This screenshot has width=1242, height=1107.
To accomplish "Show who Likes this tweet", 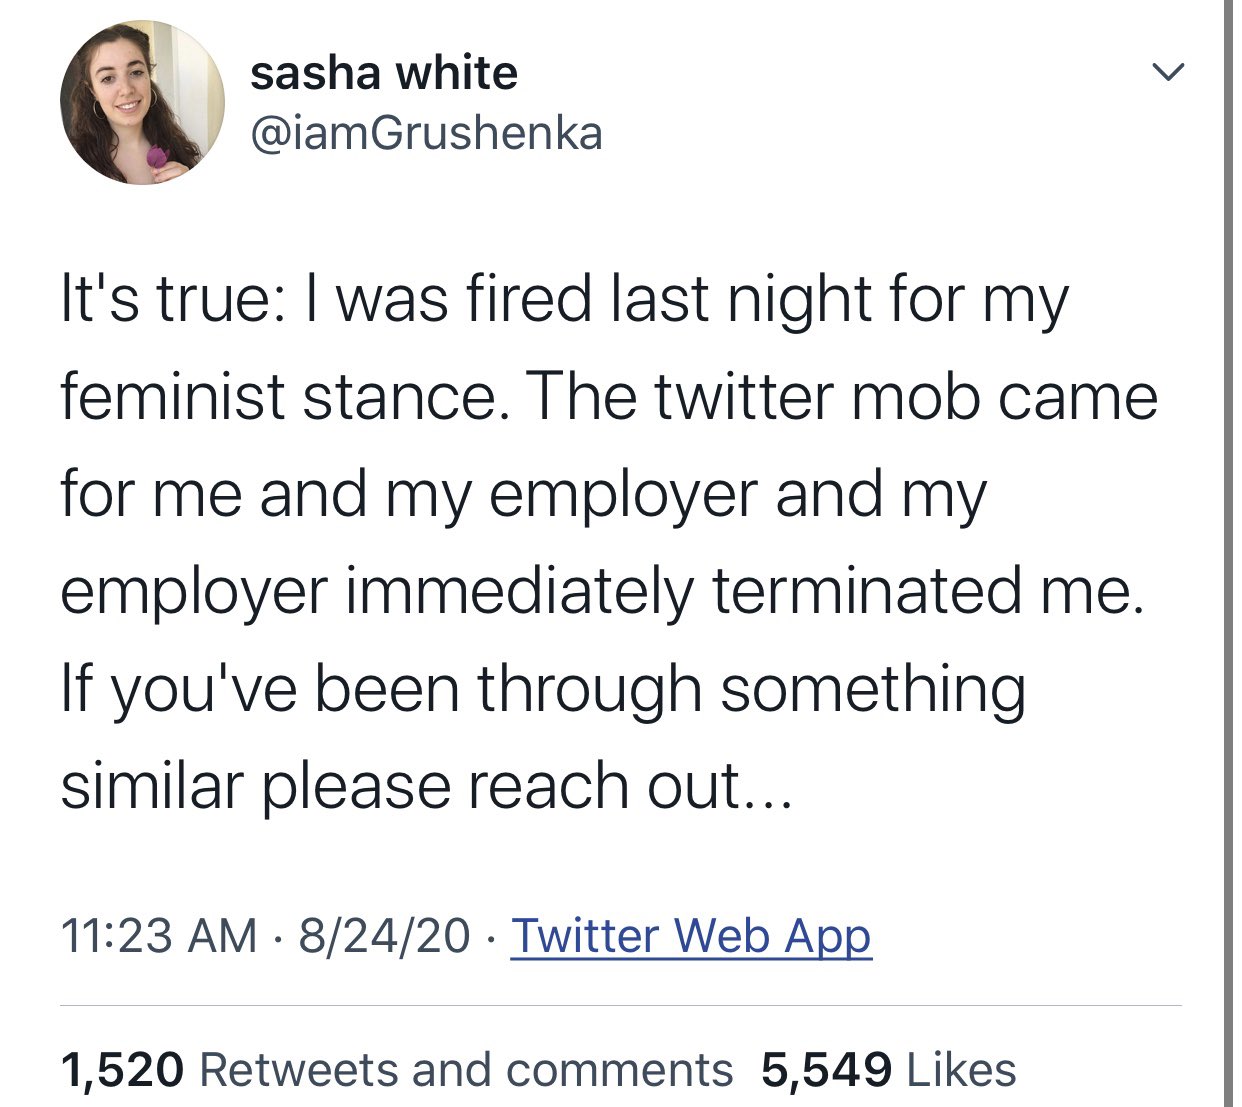I will (961, 1070).
